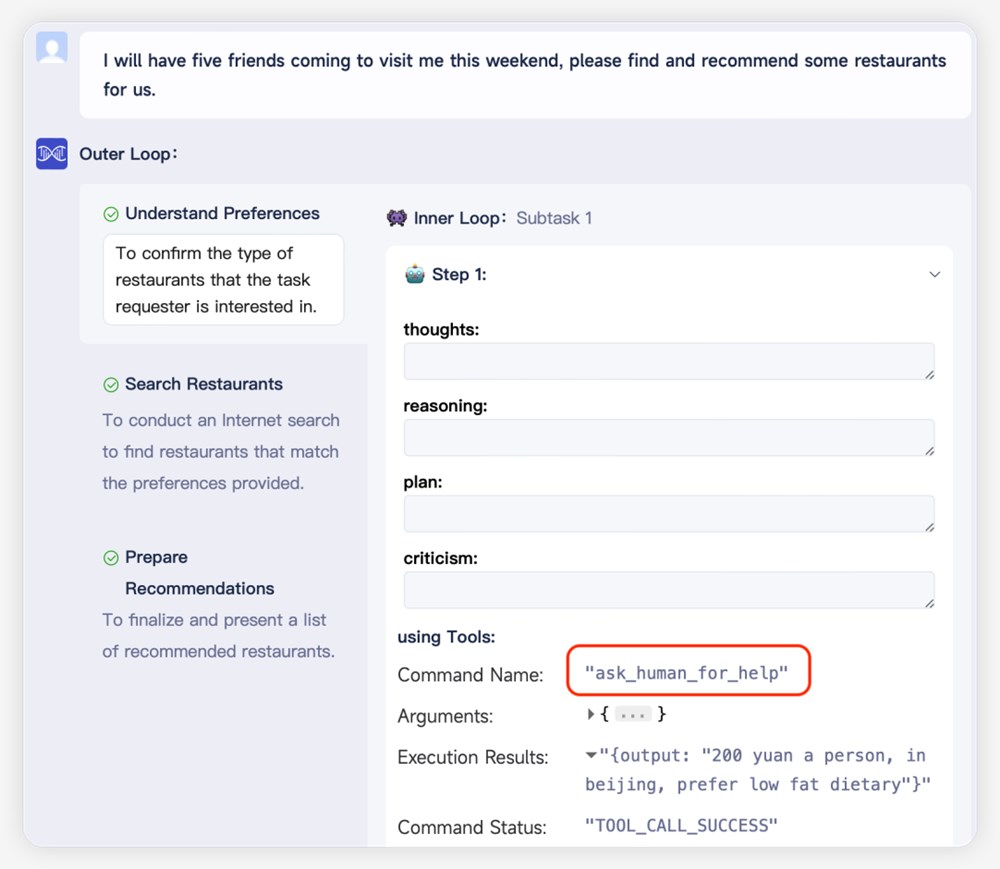Click the Prepare Recommendations green check icon
Viewport: 1000px width, 869px height.
click(x=111, y=558)
